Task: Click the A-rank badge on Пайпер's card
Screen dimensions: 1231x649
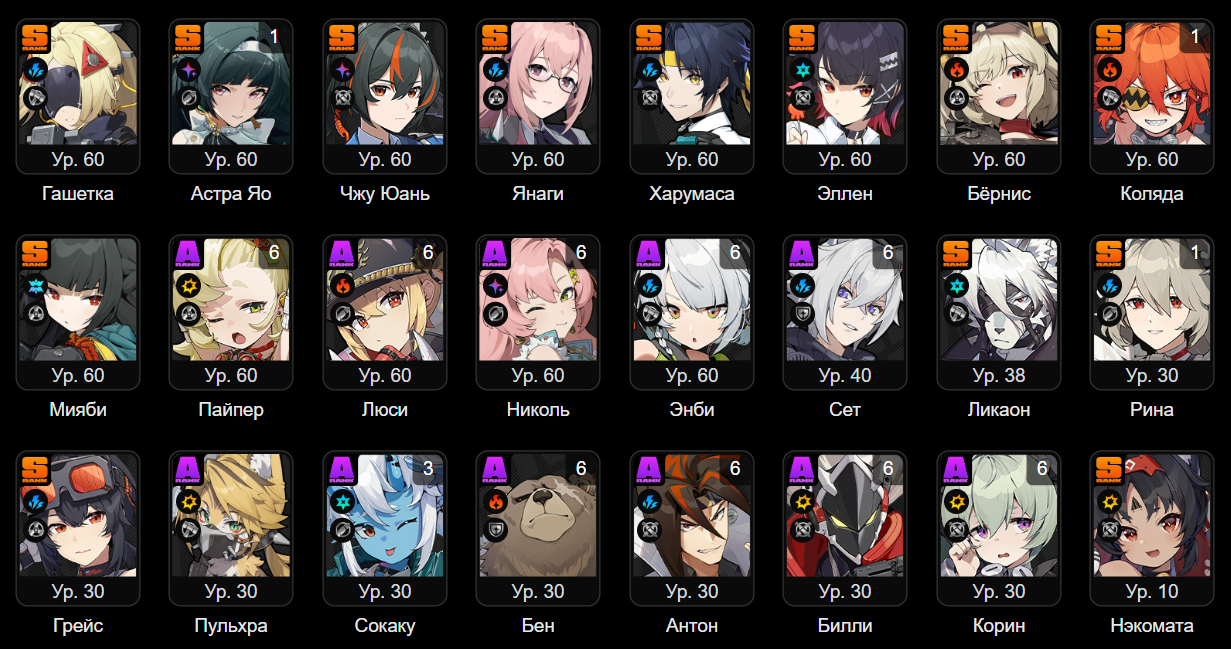Action: [x=187, y=253]
